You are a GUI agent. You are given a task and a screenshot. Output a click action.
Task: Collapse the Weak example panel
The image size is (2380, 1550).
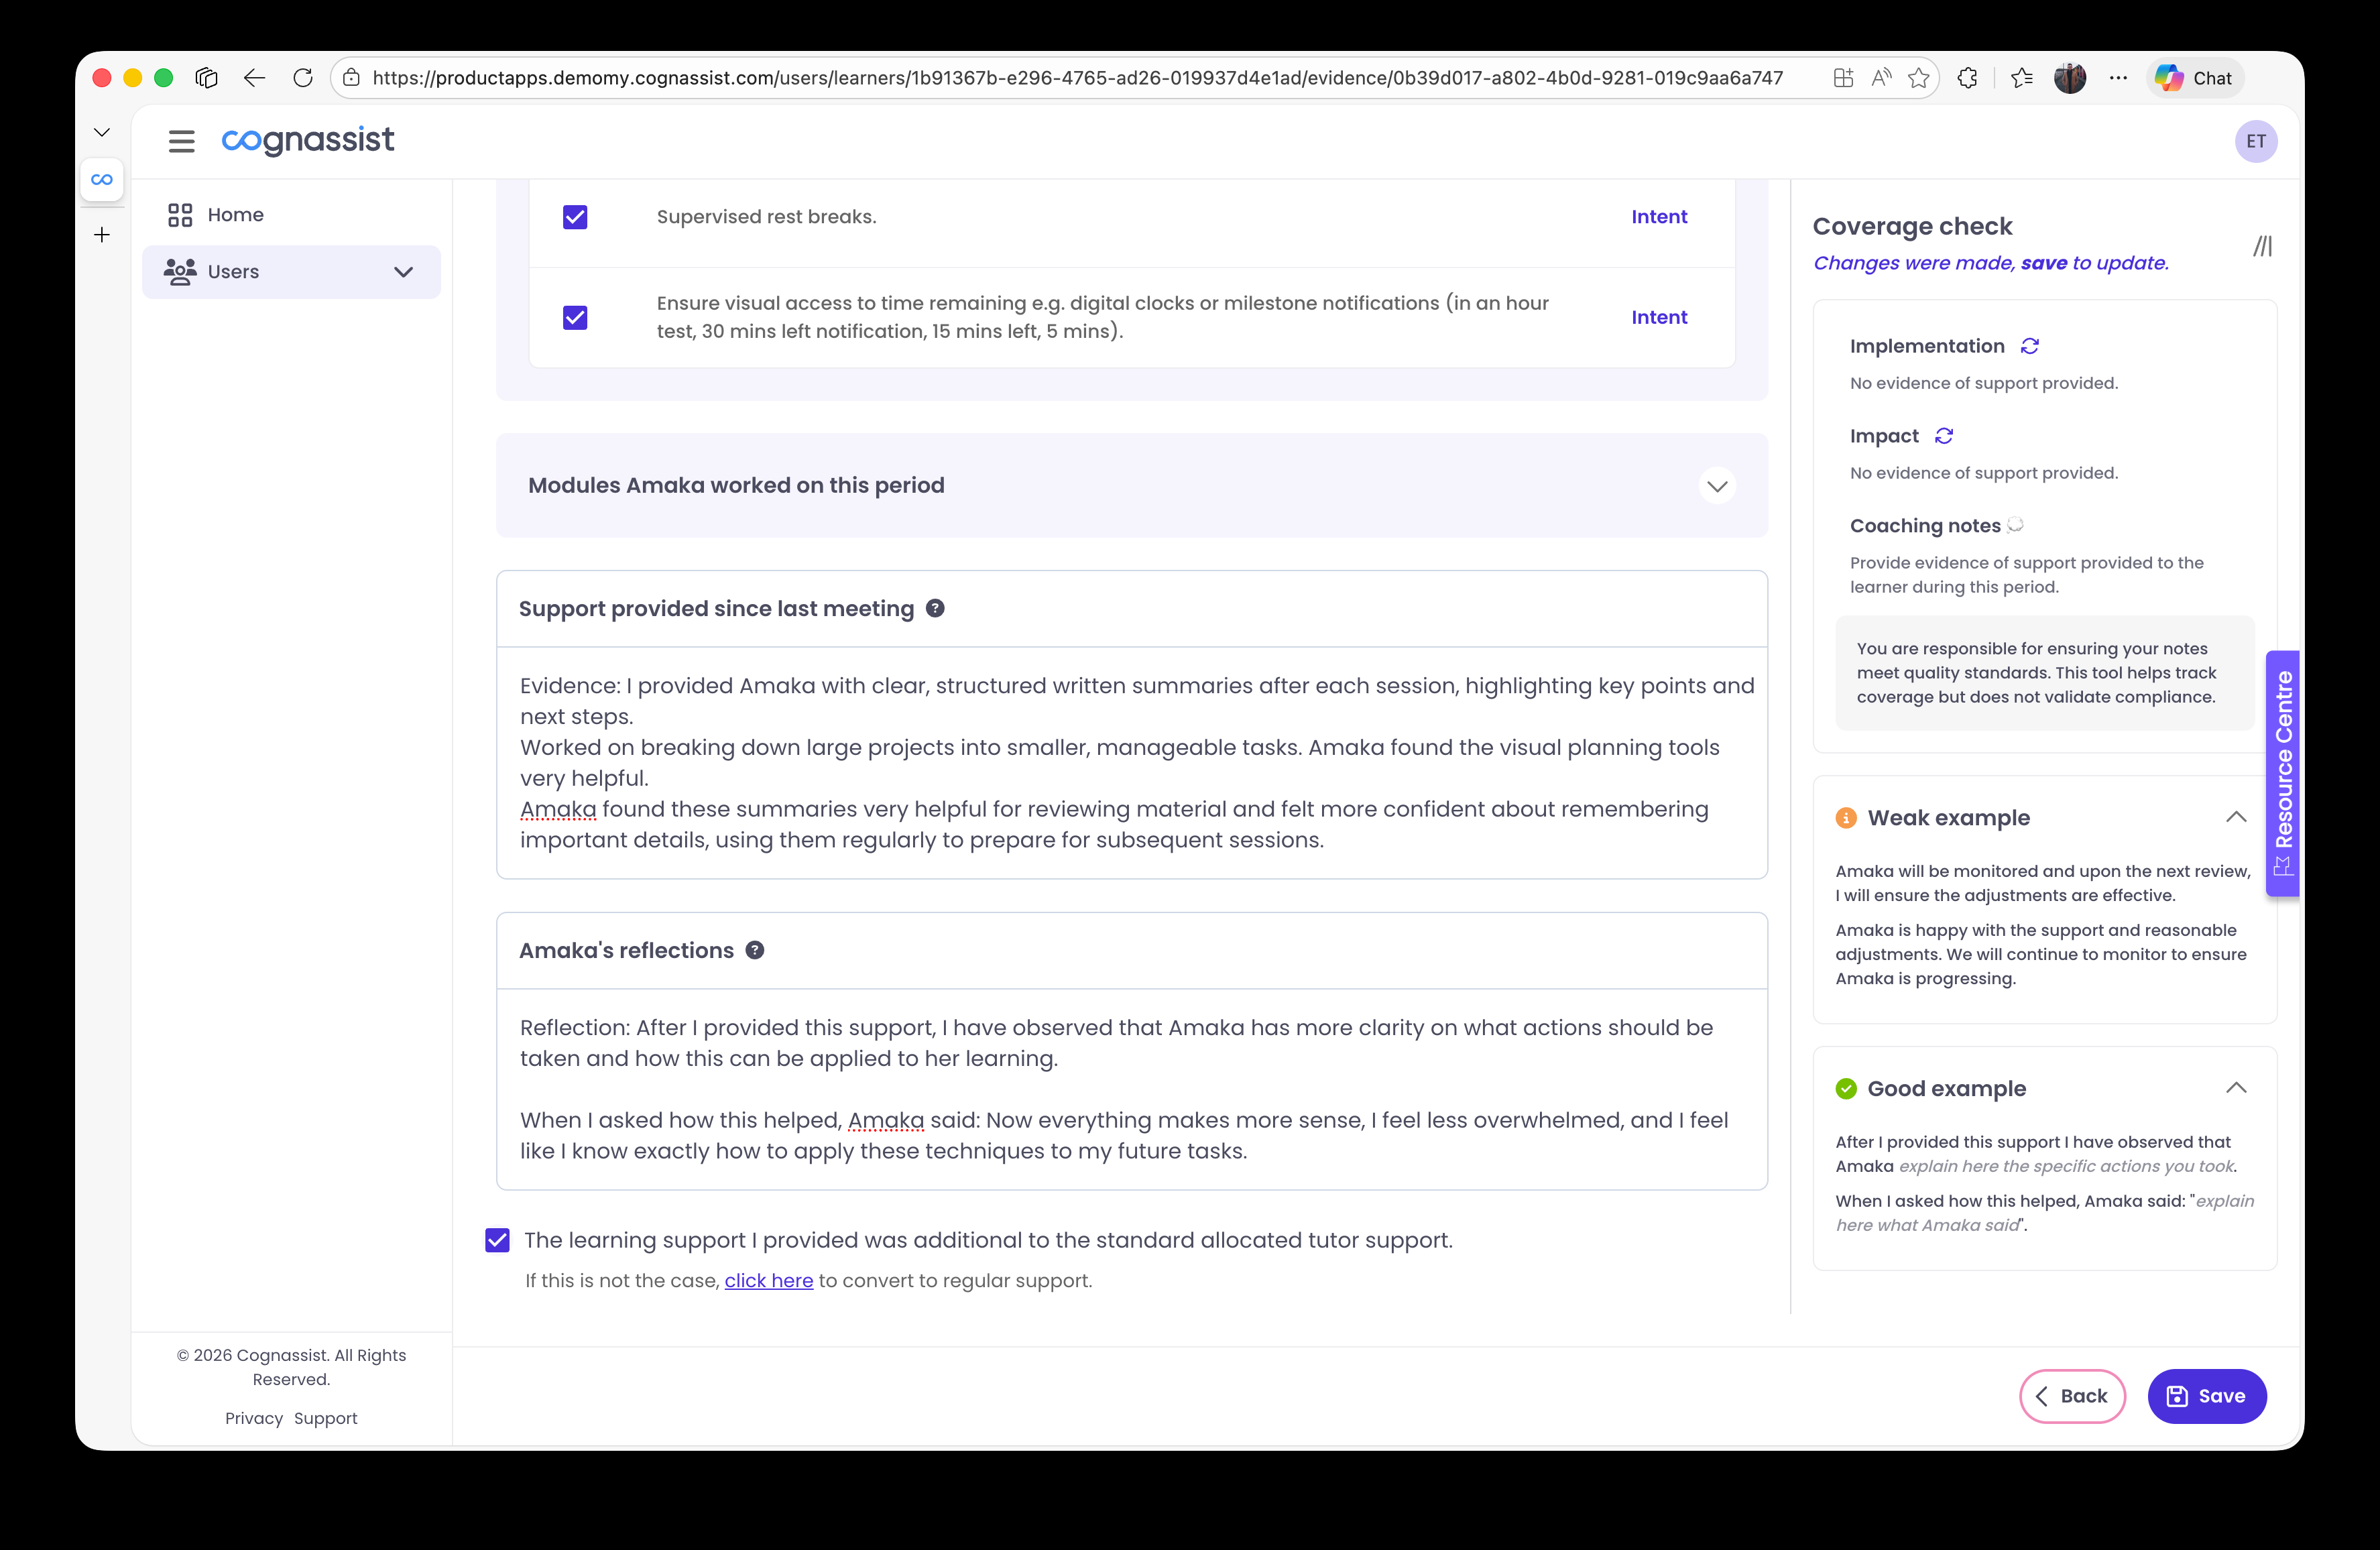tap(2236, 817)
